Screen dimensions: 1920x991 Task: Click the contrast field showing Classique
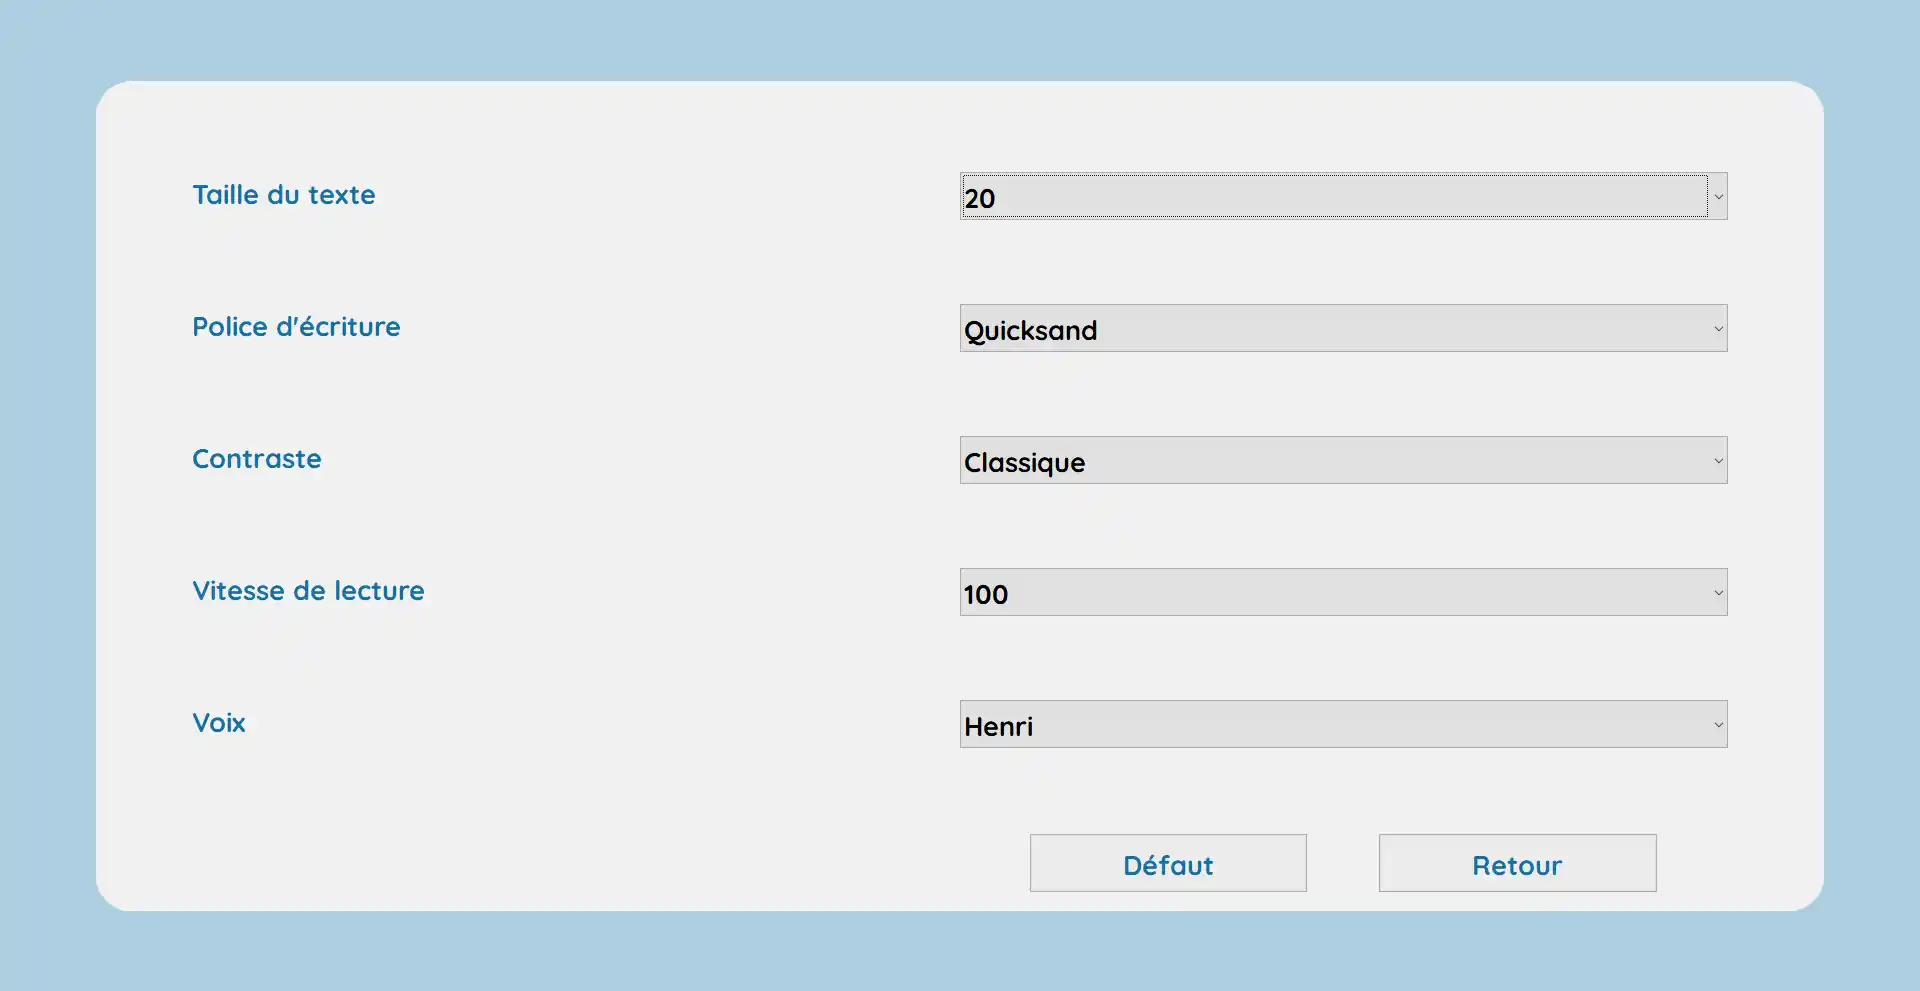point(1334,461)
